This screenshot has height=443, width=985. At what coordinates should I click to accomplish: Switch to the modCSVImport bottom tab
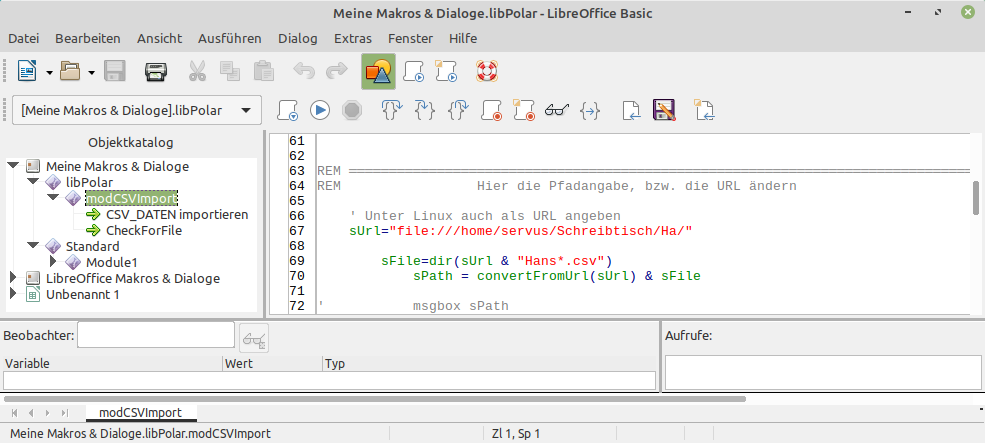[x=141, y=413]
